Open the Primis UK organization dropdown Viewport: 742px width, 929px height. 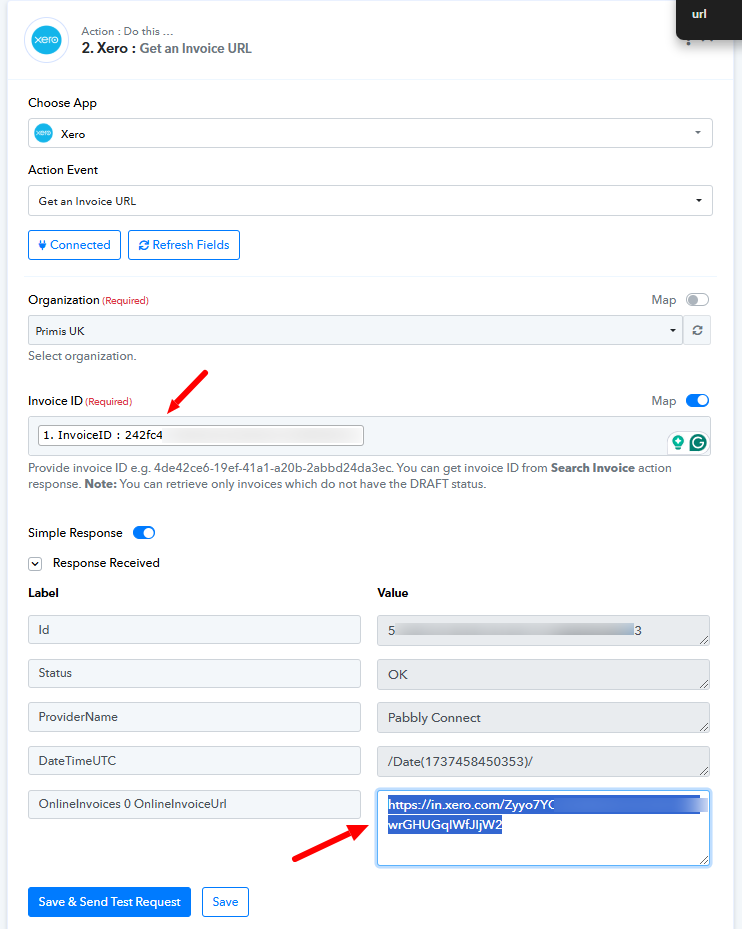(355, 330)
